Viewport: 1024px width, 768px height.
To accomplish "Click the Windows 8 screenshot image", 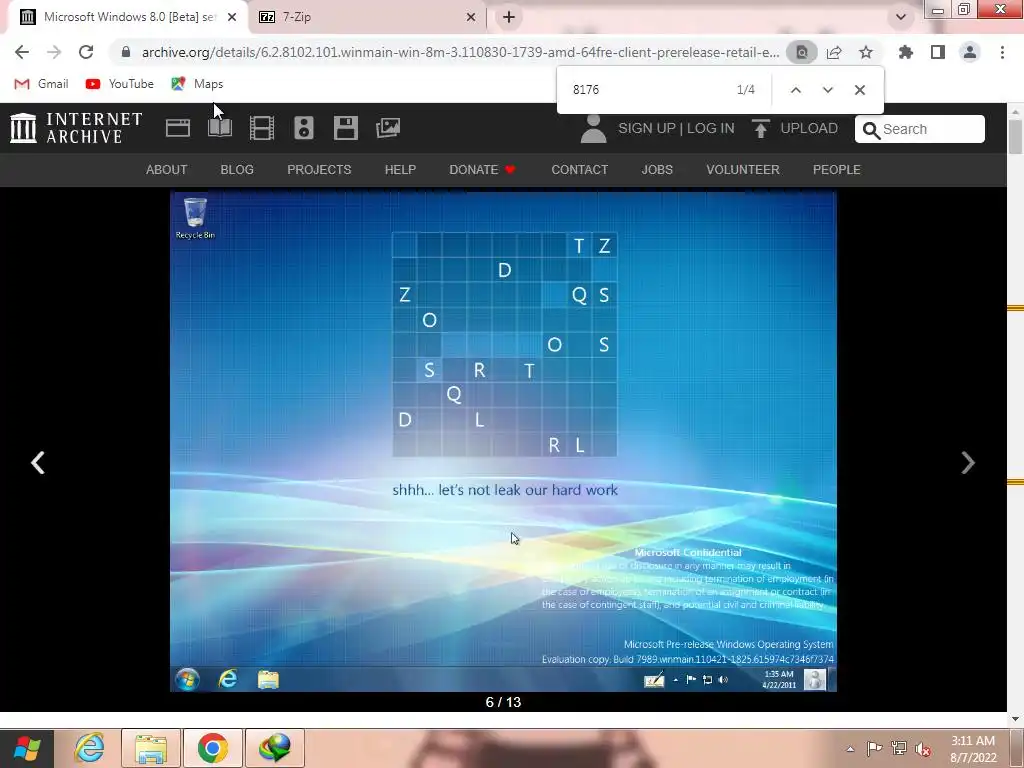I will 503,441.
